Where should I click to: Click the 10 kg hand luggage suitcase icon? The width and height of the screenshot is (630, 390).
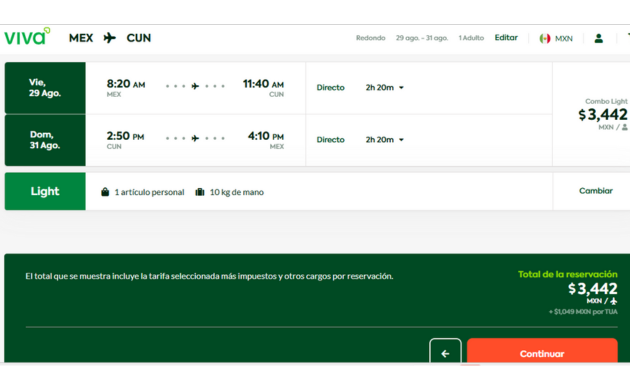pos(200,192)
